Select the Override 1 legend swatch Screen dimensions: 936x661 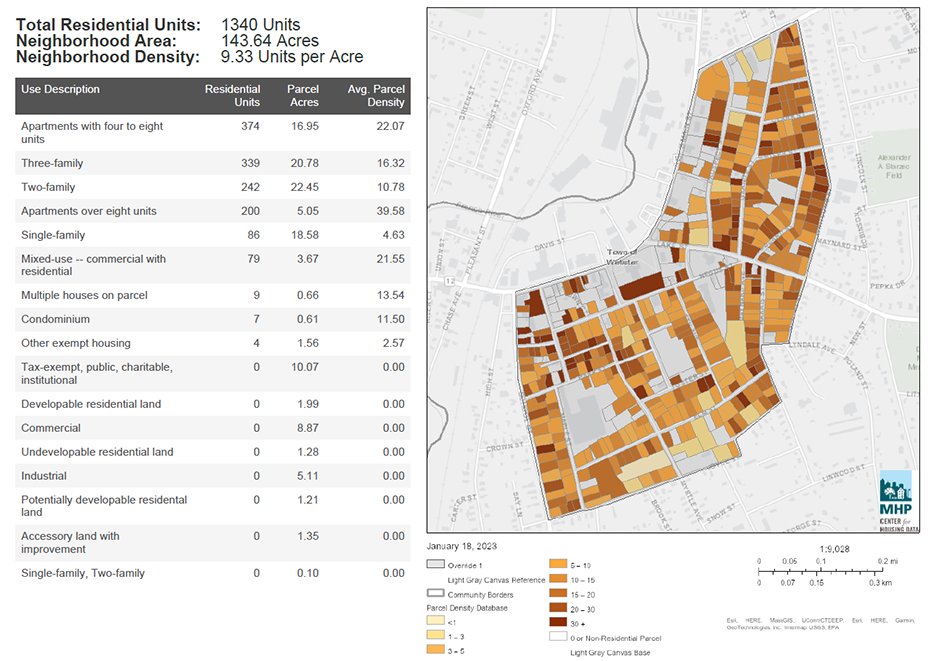435,564
